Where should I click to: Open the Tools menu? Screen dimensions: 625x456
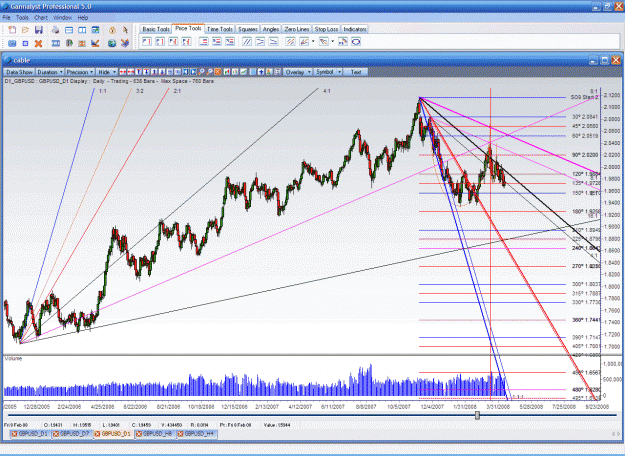coord(22,18)
